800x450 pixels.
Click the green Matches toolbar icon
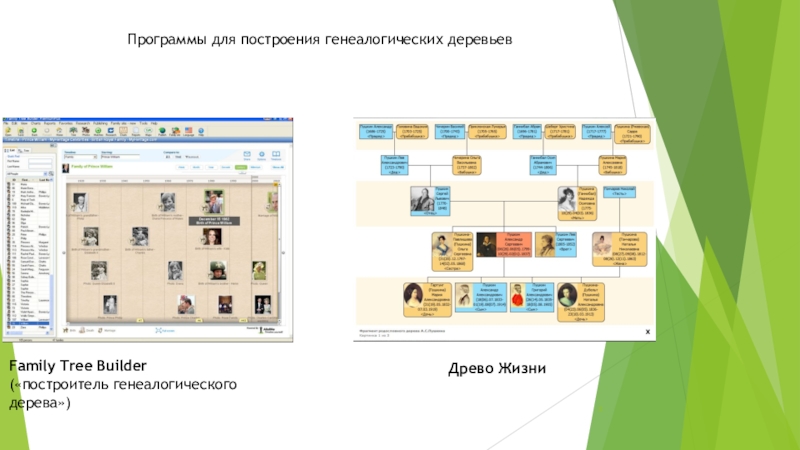[98, 132]
